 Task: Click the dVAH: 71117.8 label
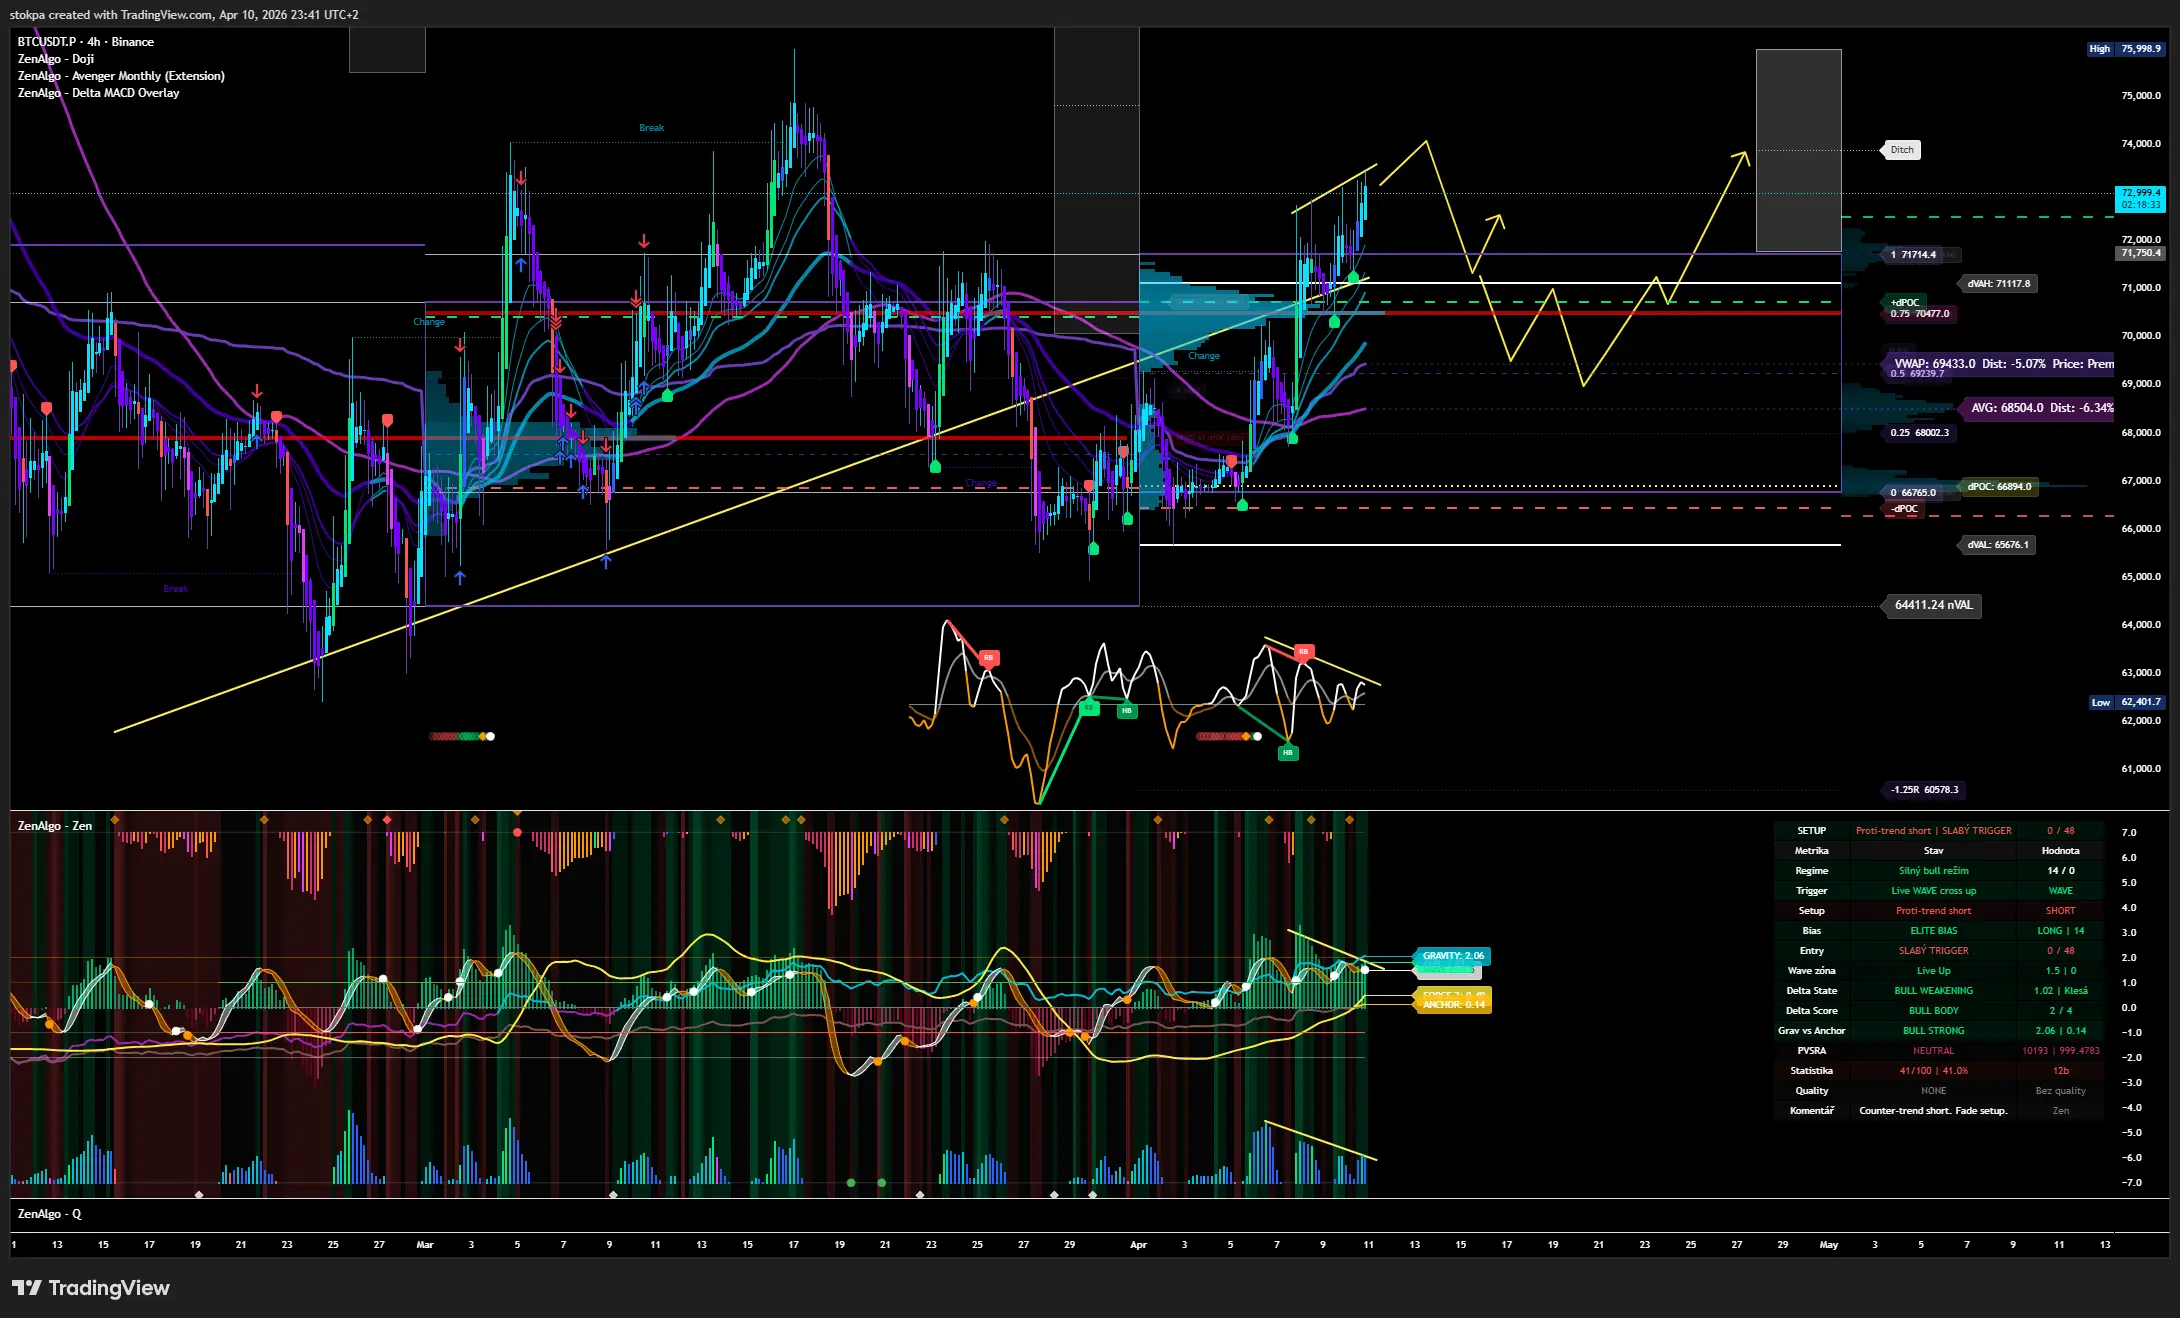click(x=1998, y=284)
